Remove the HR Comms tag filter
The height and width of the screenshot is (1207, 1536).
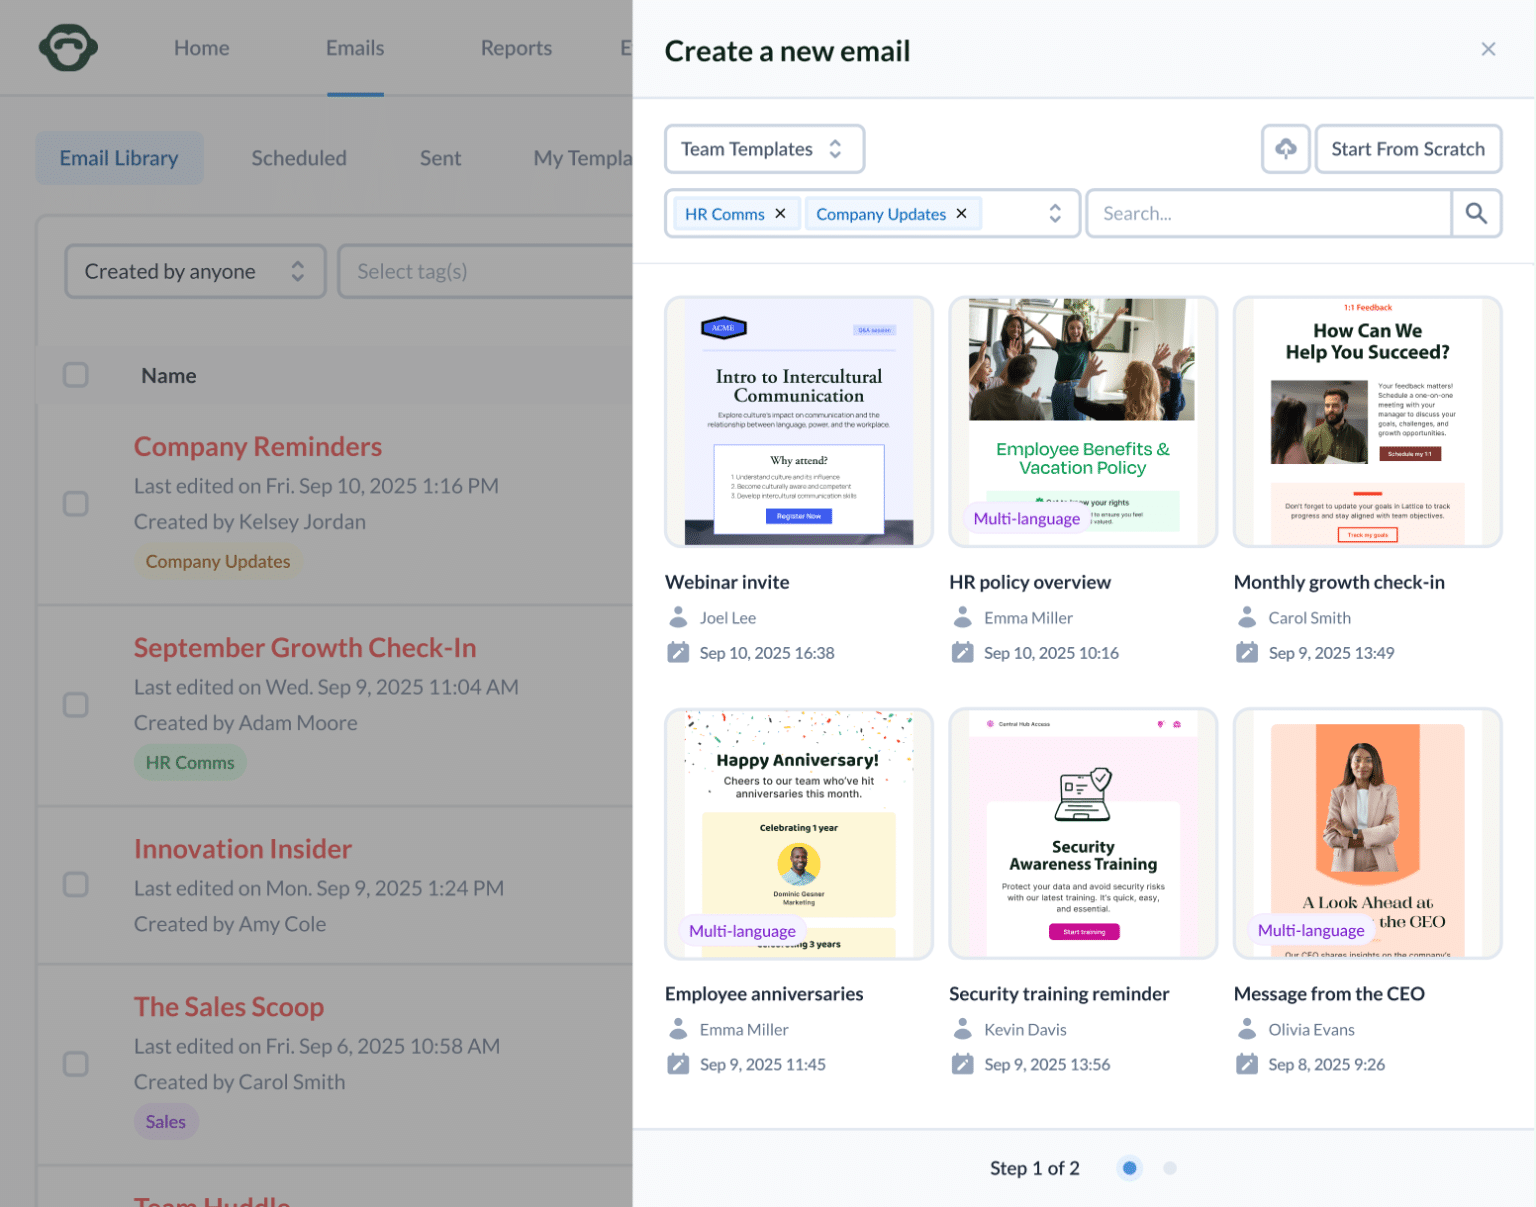pos(781,214)
